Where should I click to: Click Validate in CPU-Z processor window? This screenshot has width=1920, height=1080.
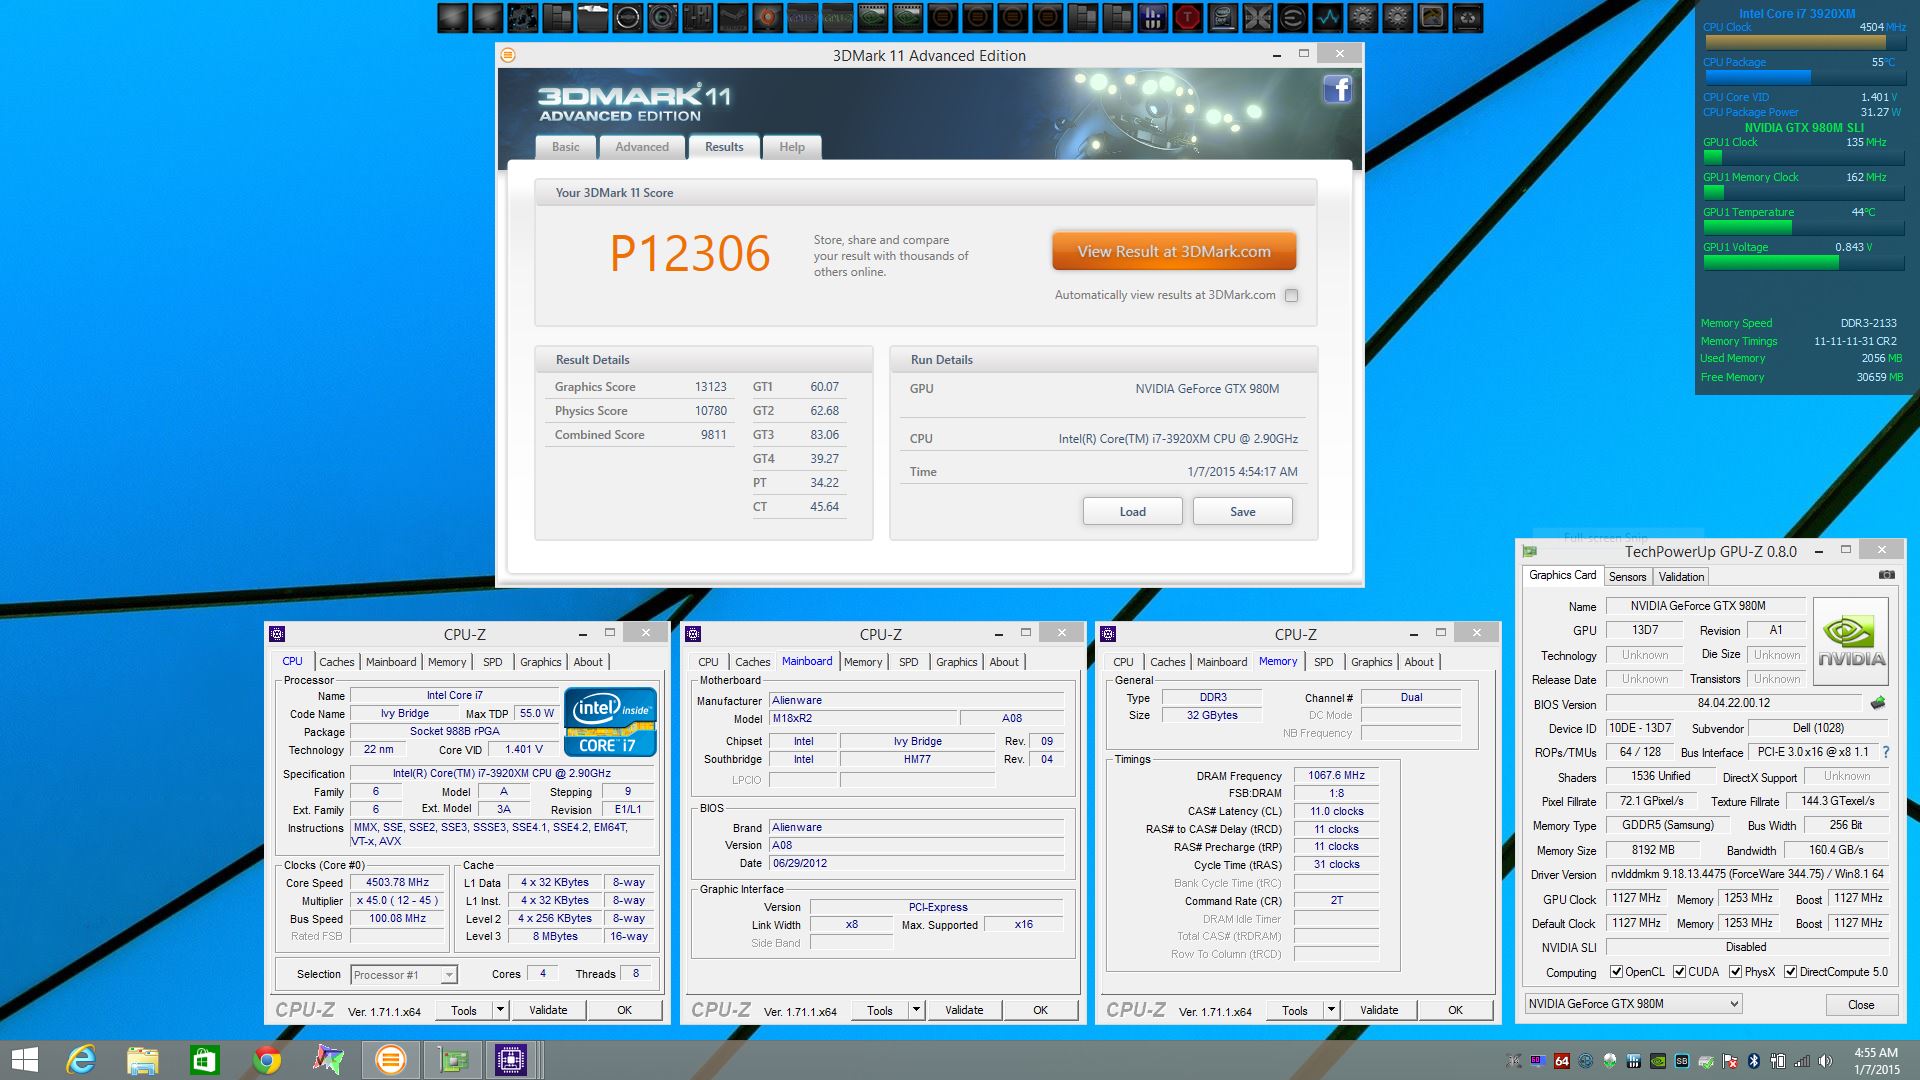pyautogui.click(x=548, y=1010)
